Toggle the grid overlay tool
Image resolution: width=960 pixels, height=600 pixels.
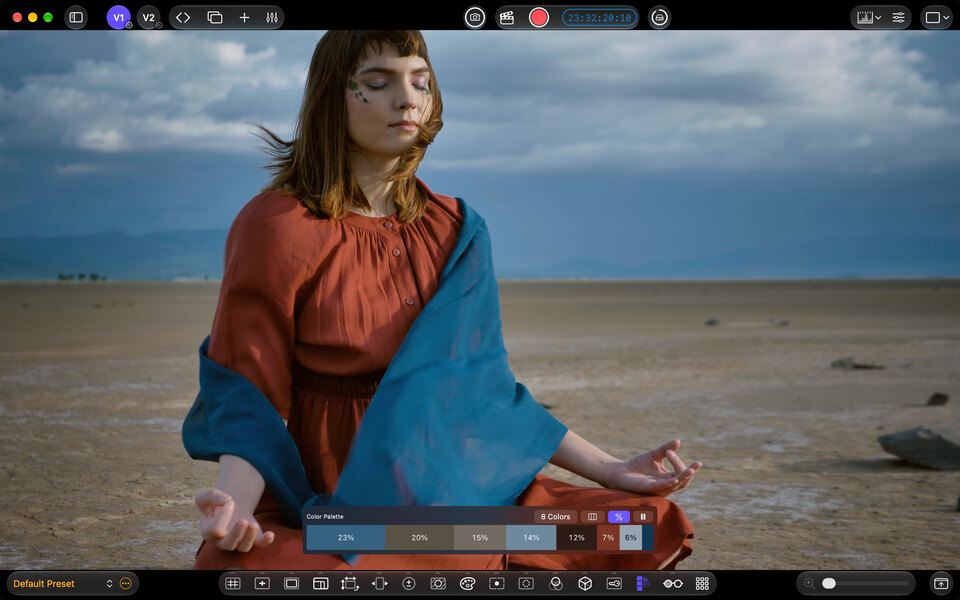pos(233,583)
